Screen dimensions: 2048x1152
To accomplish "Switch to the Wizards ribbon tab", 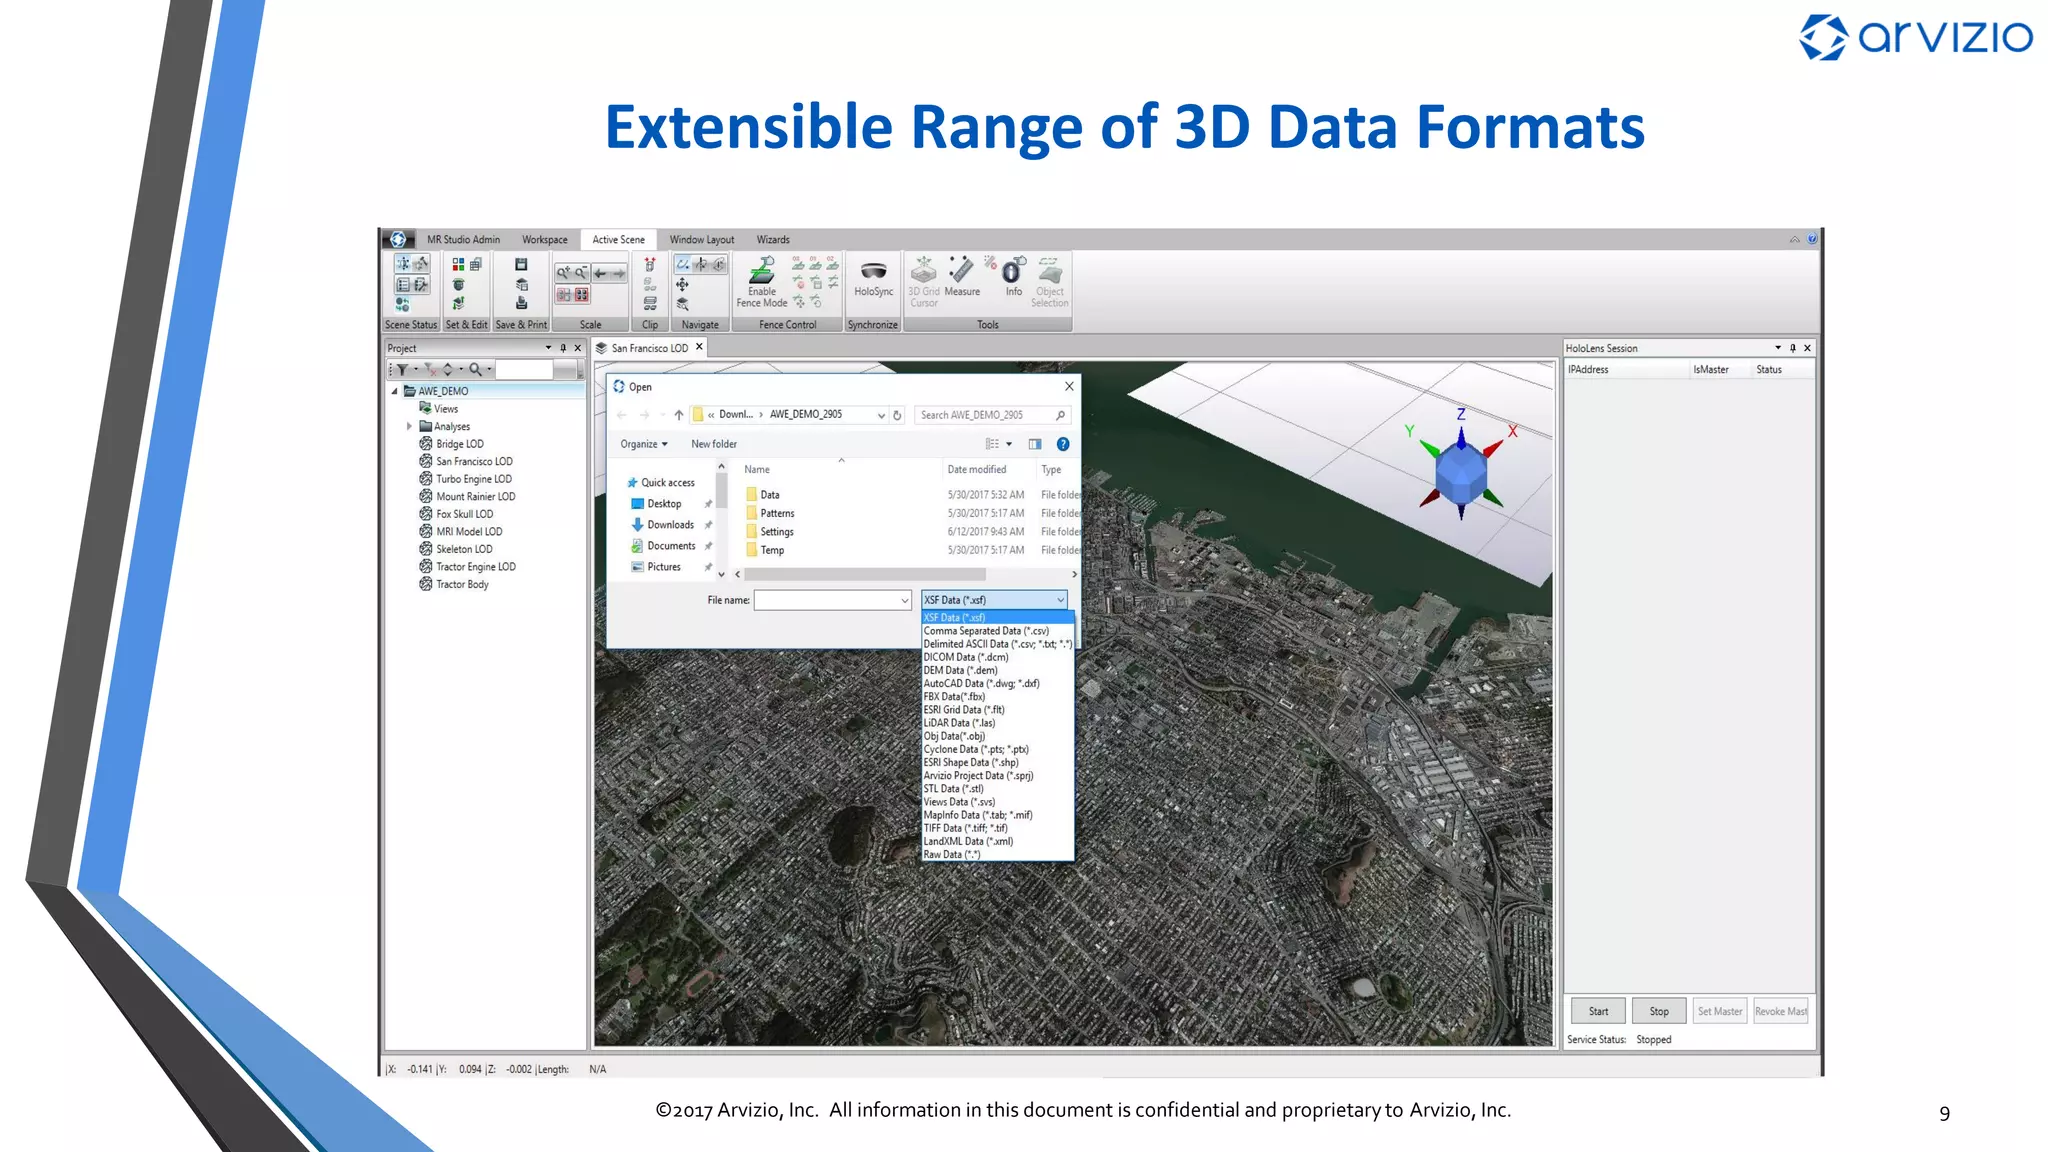I will coord(772,240).
